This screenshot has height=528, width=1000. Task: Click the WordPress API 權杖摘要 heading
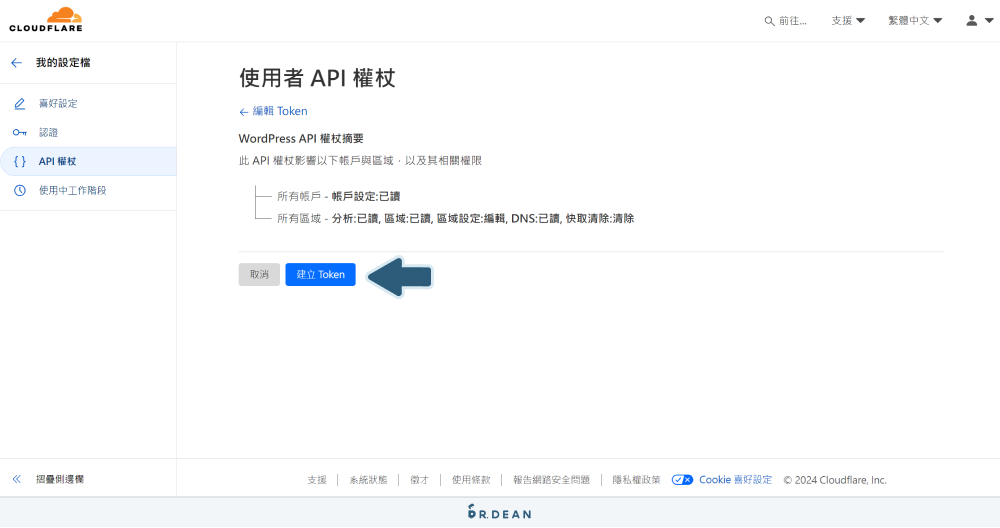(301, 138)
